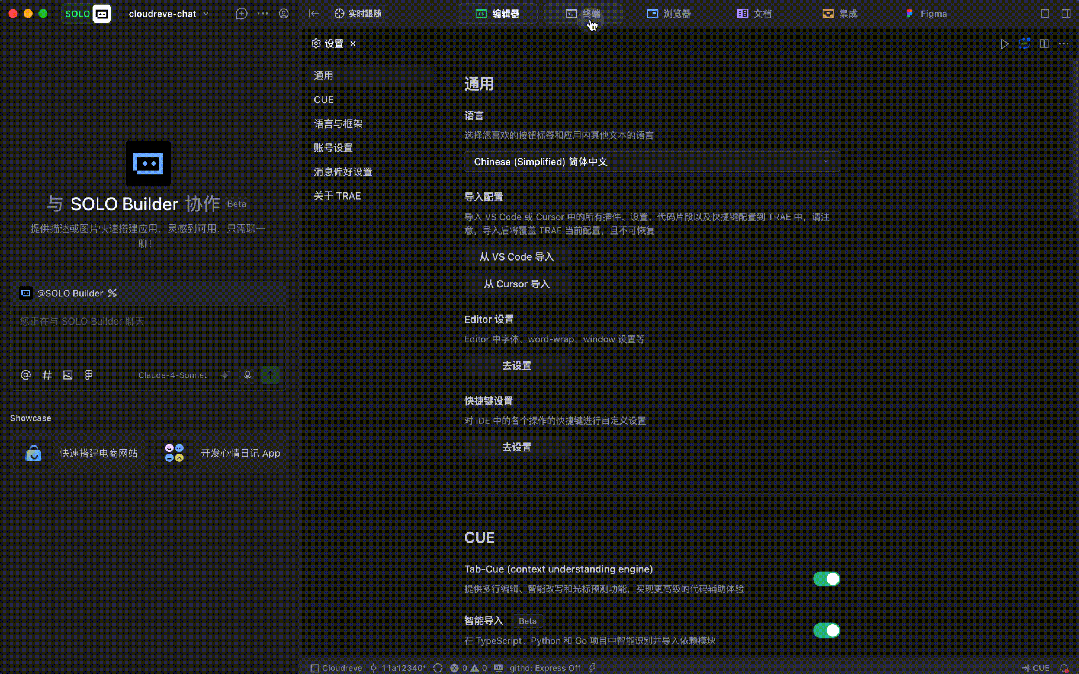This screenshot has width=1079, height=674.
Task: Toggle the 智能导入 switch
Action: [826, 630]
